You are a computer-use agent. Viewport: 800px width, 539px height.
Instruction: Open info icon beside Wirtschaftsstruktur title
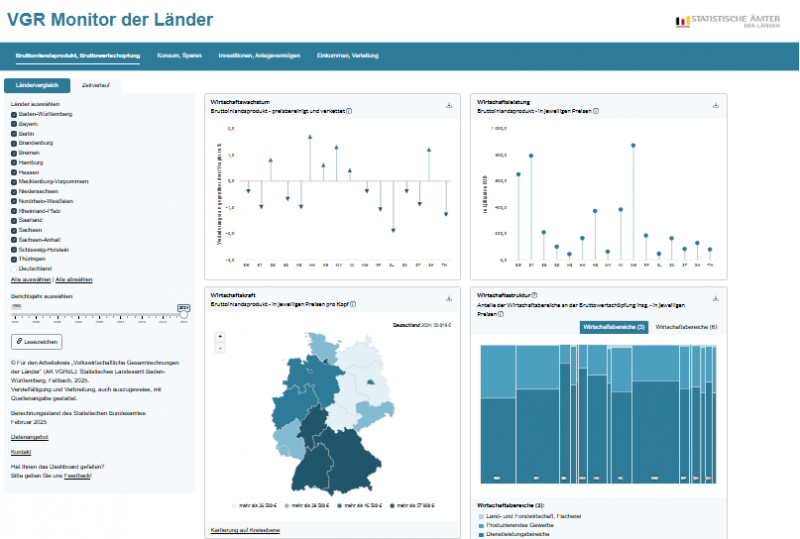(535, 296)
